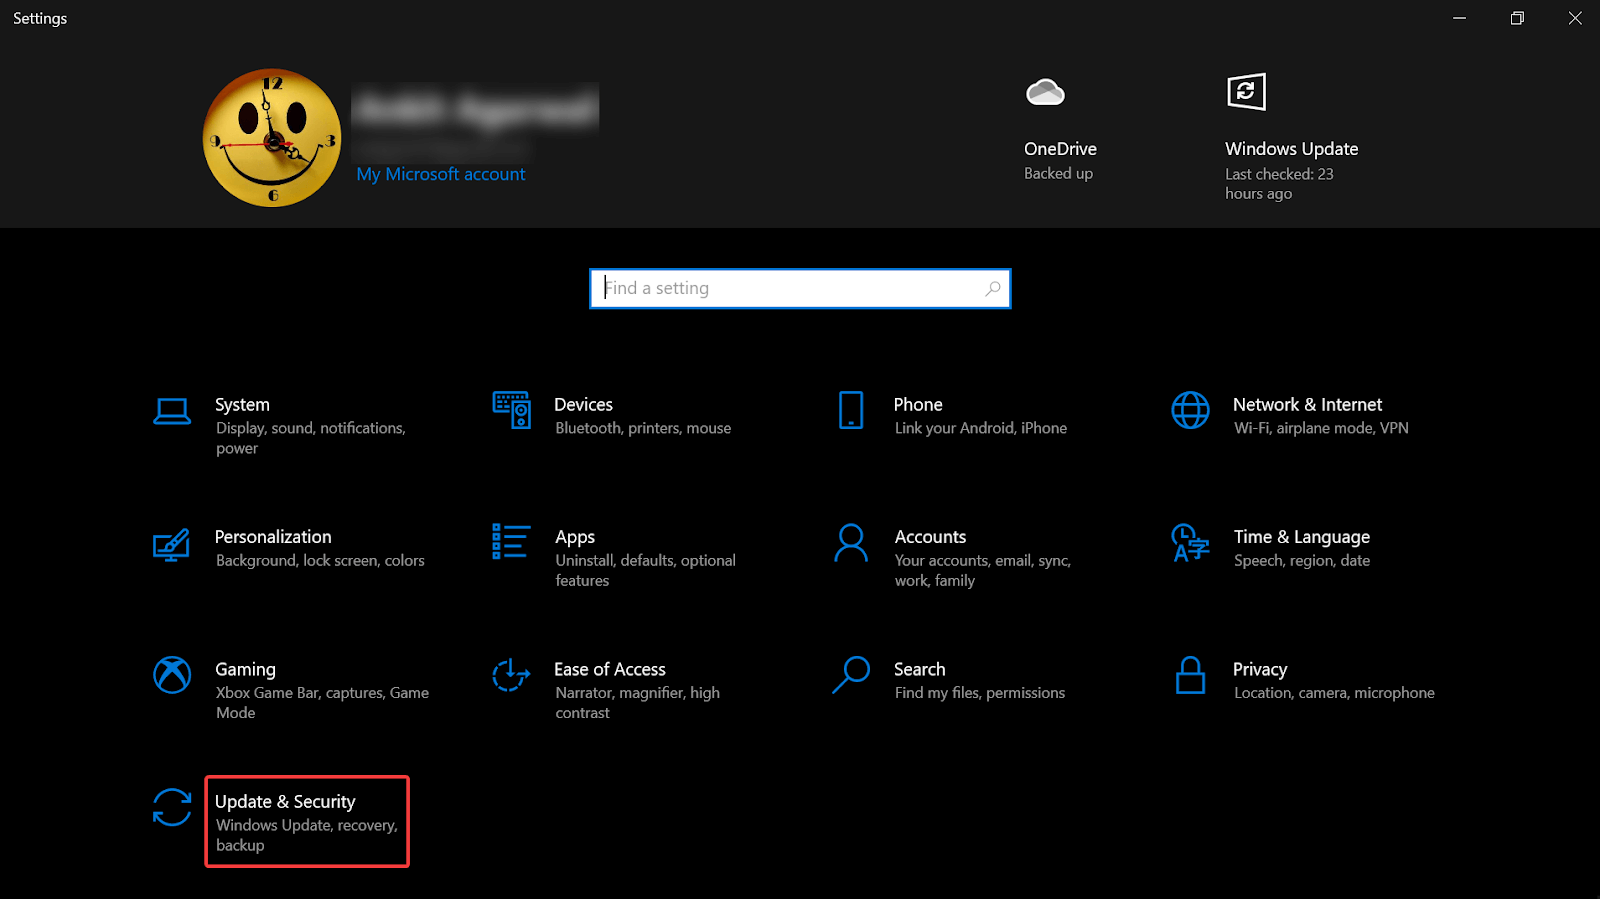Open the OneDrive cloud icon

1045,93
